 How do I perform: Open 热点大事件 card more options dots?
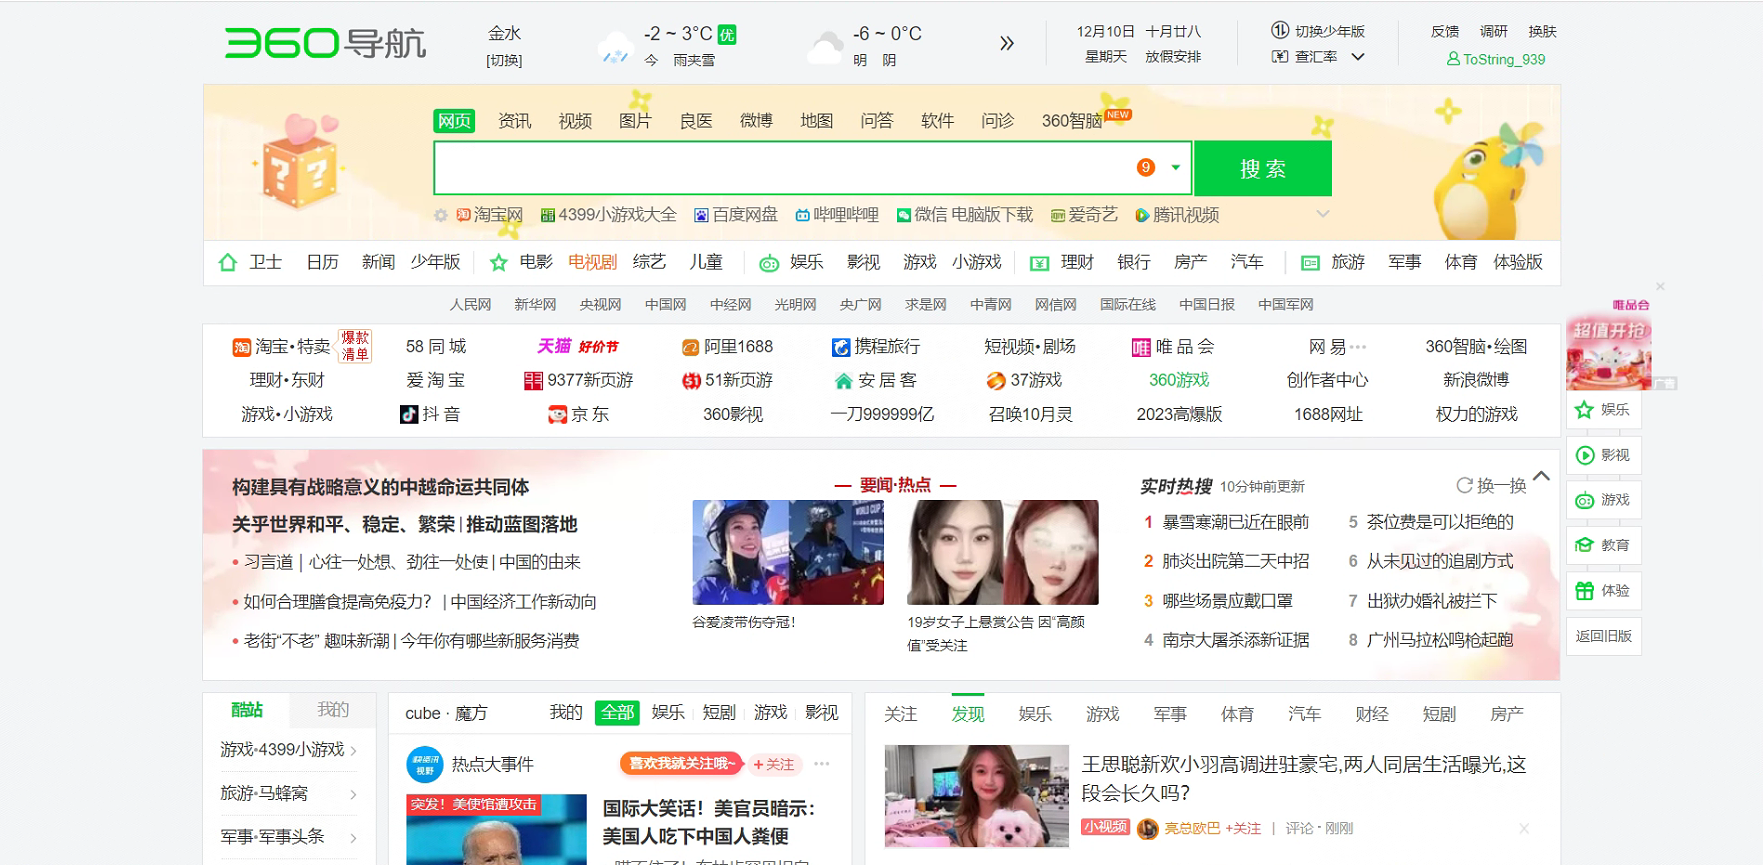(822, 763)
